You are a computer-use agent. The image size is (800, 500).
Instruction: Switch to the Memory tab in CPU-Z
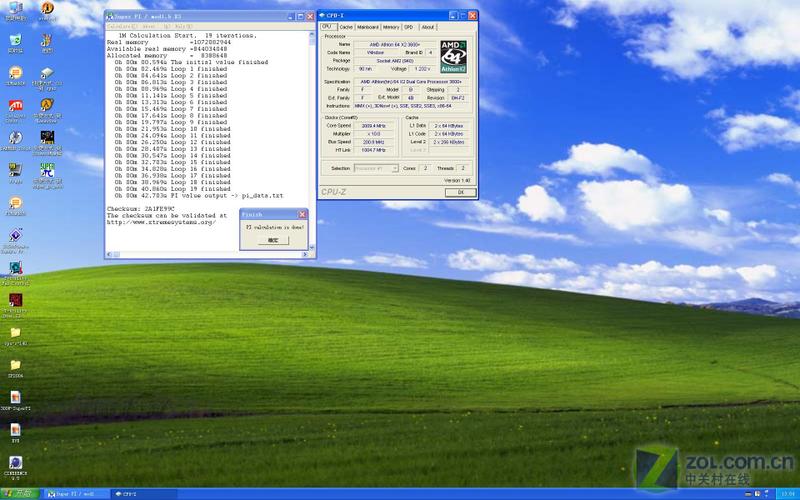coord(391,27)
